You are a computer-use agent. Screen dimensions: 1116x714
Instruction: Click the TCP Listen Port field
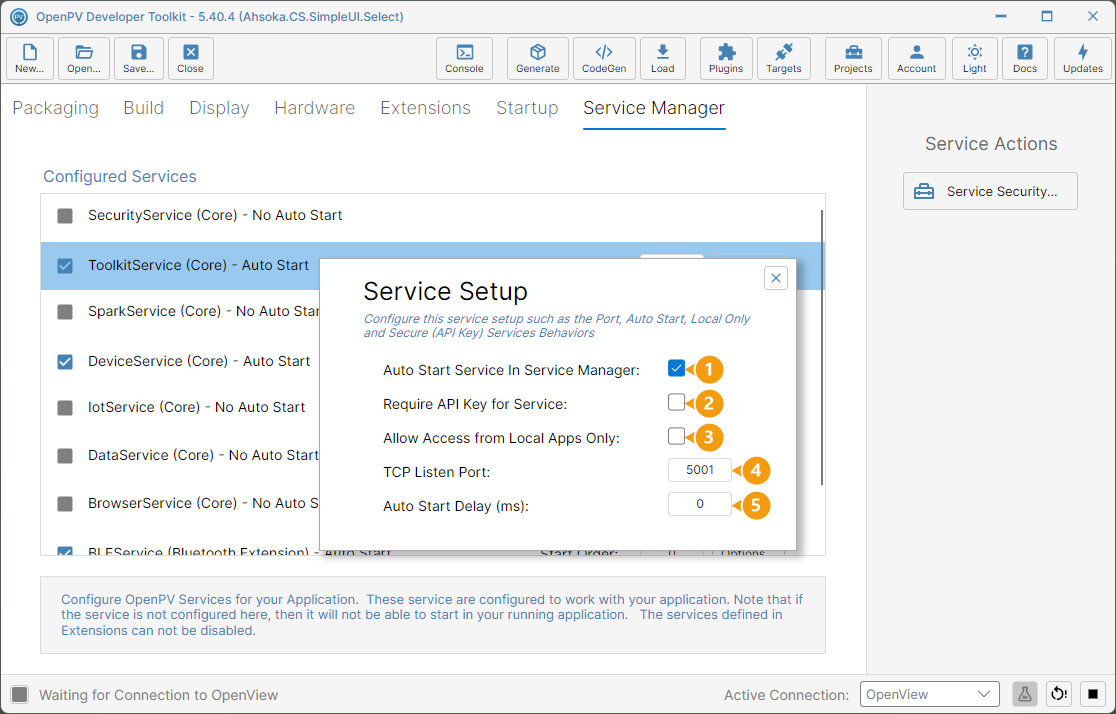click(x=700, y=470)
